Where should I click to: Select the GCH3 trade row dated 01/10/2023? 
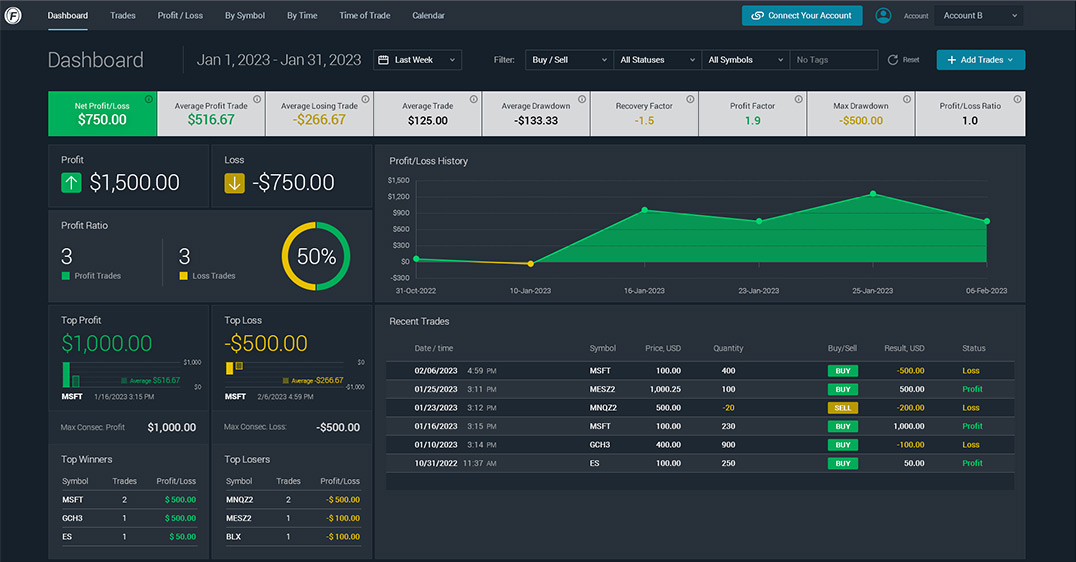(x=700, y=445)
